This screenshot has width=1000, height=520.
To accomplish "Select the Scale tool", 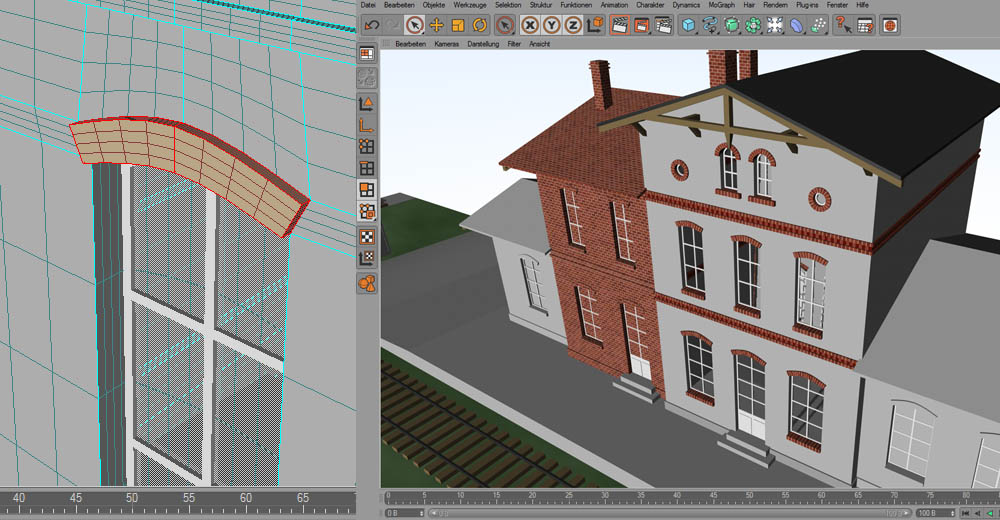I will tap(458, 25).
